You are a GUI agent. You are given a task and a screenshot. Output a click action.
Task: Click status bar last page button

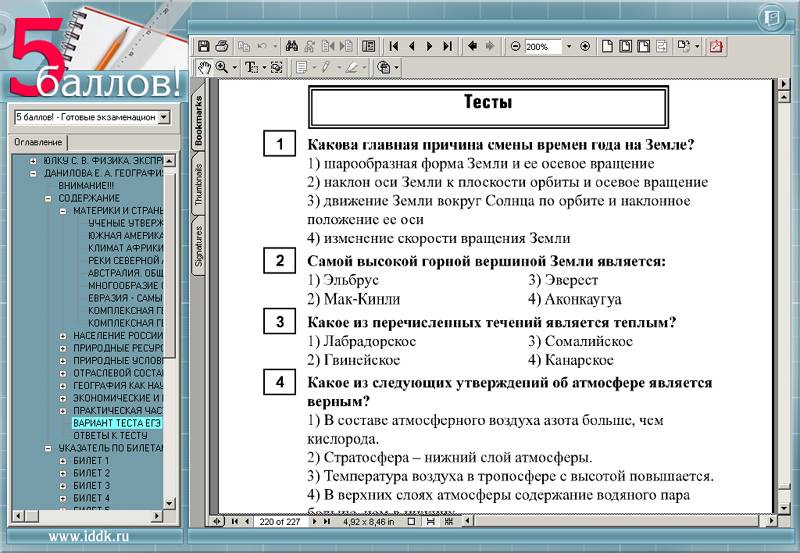[x=327, y=521]
